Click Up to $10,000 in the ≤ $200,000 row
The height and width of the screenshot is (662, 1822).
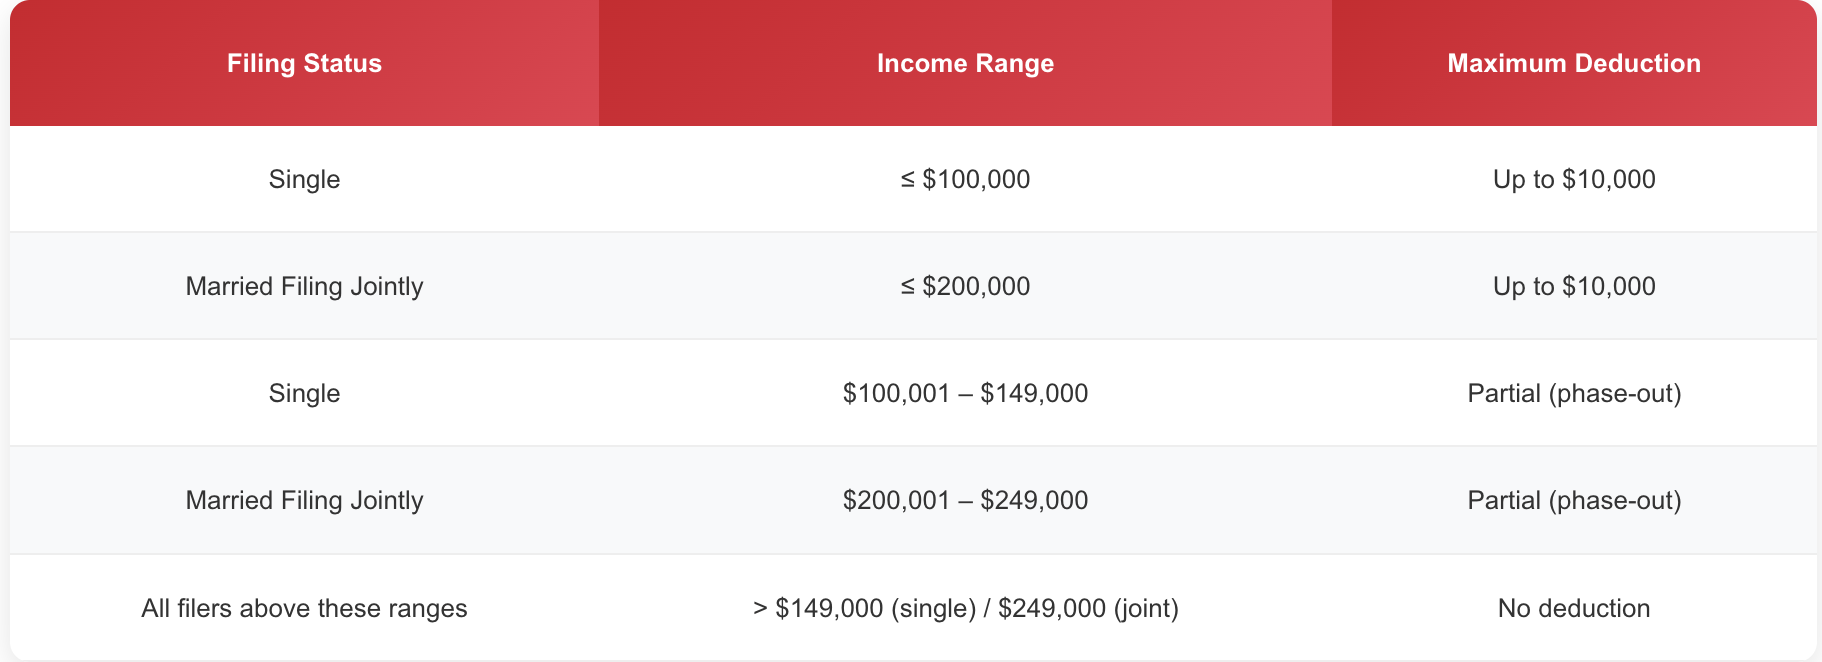tap(1573, 286)
